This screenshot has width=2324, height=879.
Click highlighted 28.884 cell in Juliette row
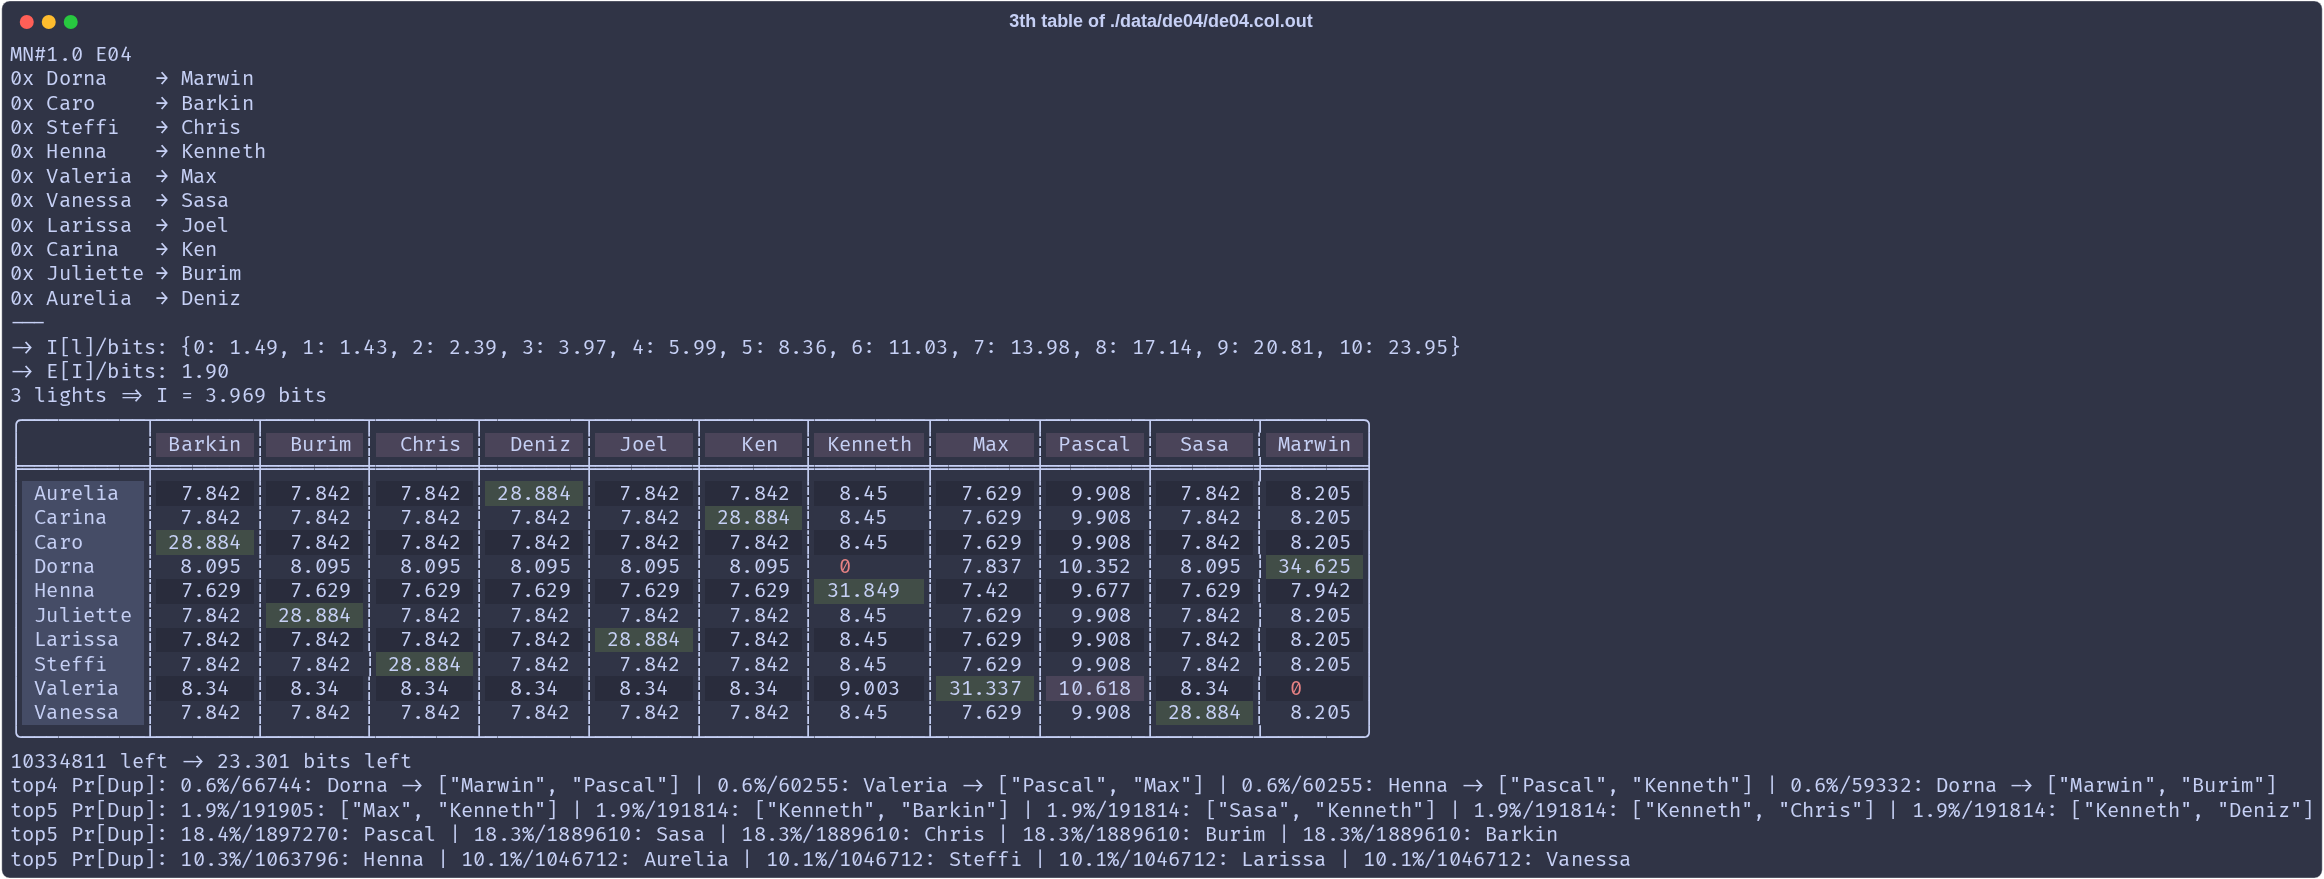pyautogui.click(x=314, y=615)
